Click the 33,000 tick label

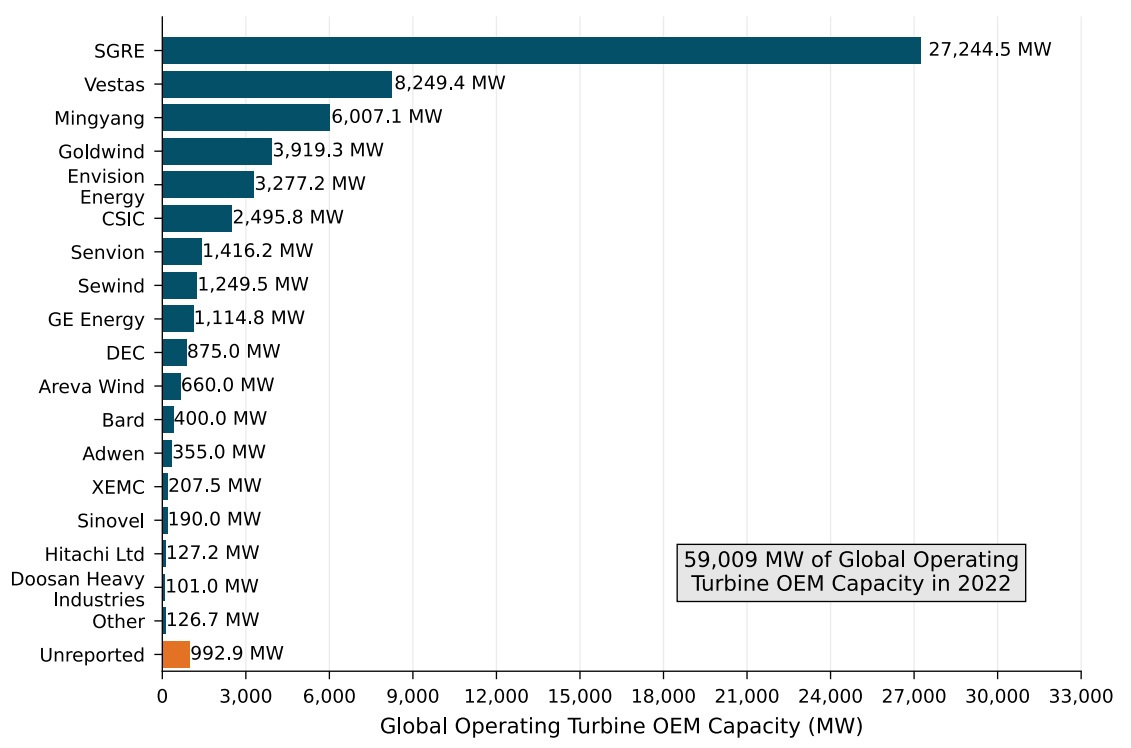[x=1080, y=695]
